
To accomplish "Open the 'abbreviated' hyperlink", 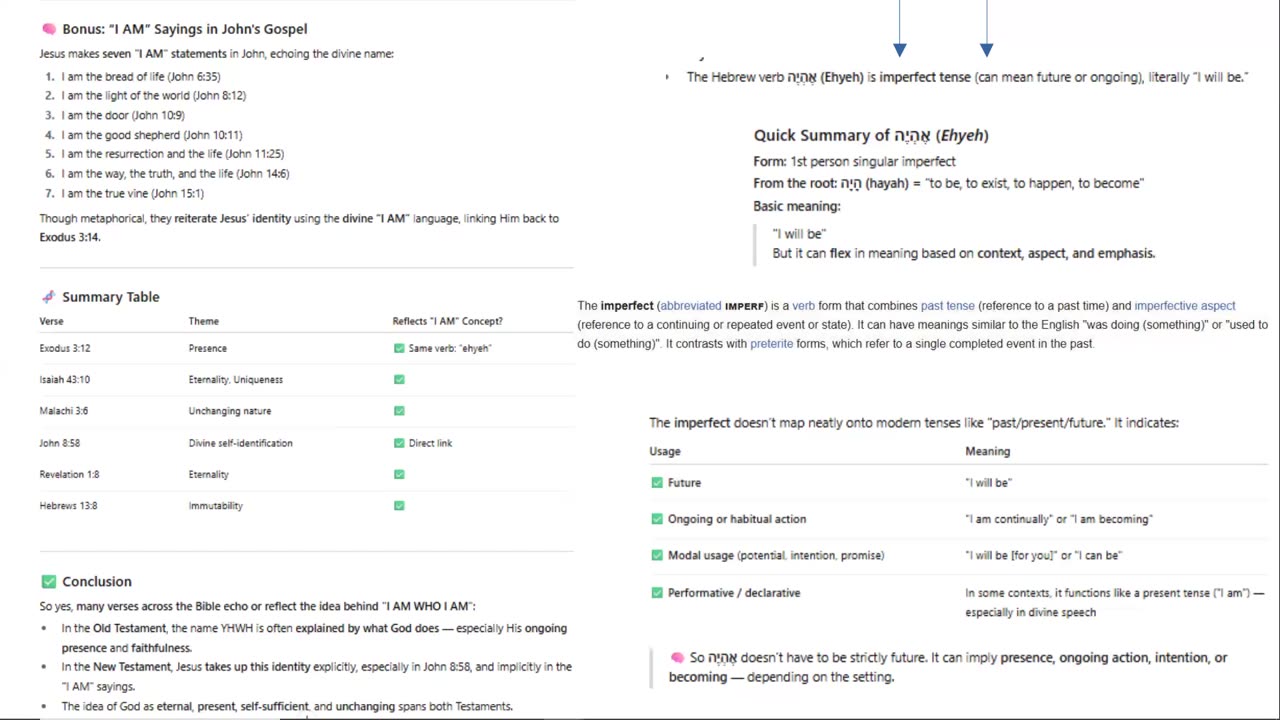I will [x=690, y=306].
